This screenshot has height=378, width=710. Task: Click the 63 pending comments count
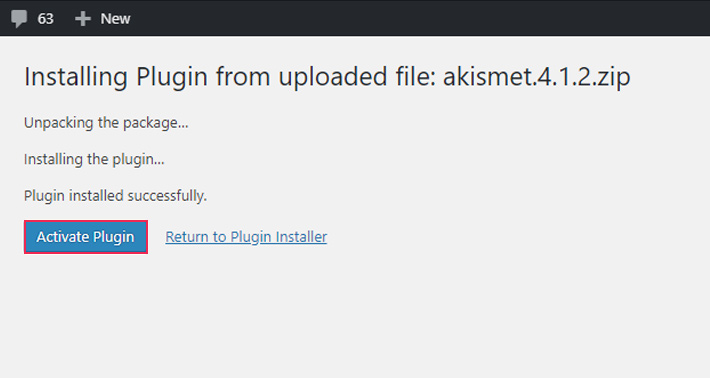tap(45, 19)
